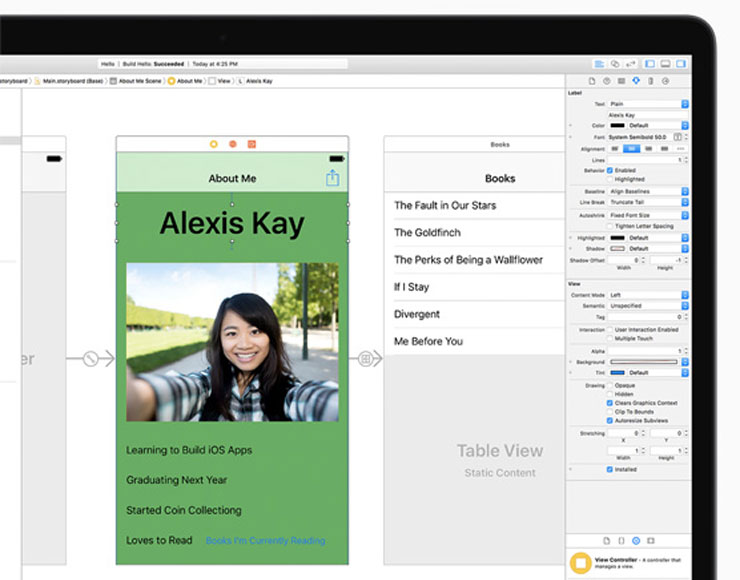The width and height of the screenshot is (740, 580).
Task: Open the Size inspector ruler icon
Action: [x=650, y=81]
